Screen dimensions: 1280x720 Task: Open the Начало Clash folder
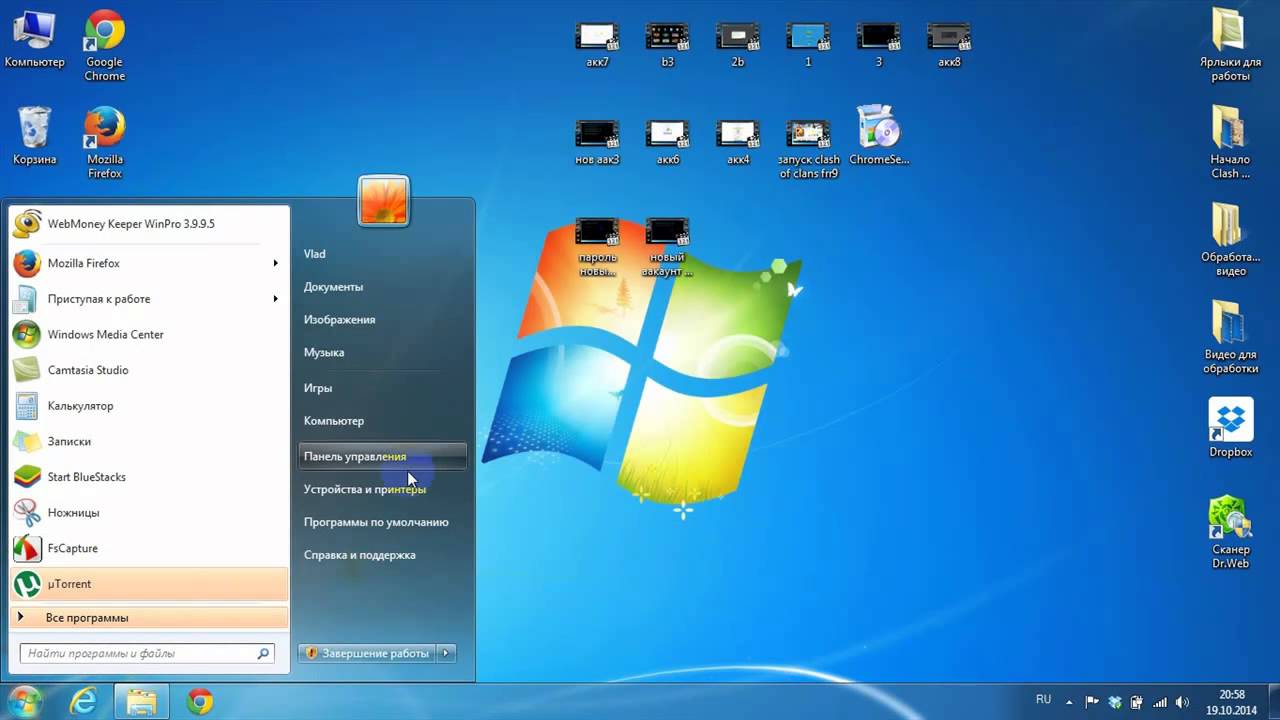coord(1230,143)
